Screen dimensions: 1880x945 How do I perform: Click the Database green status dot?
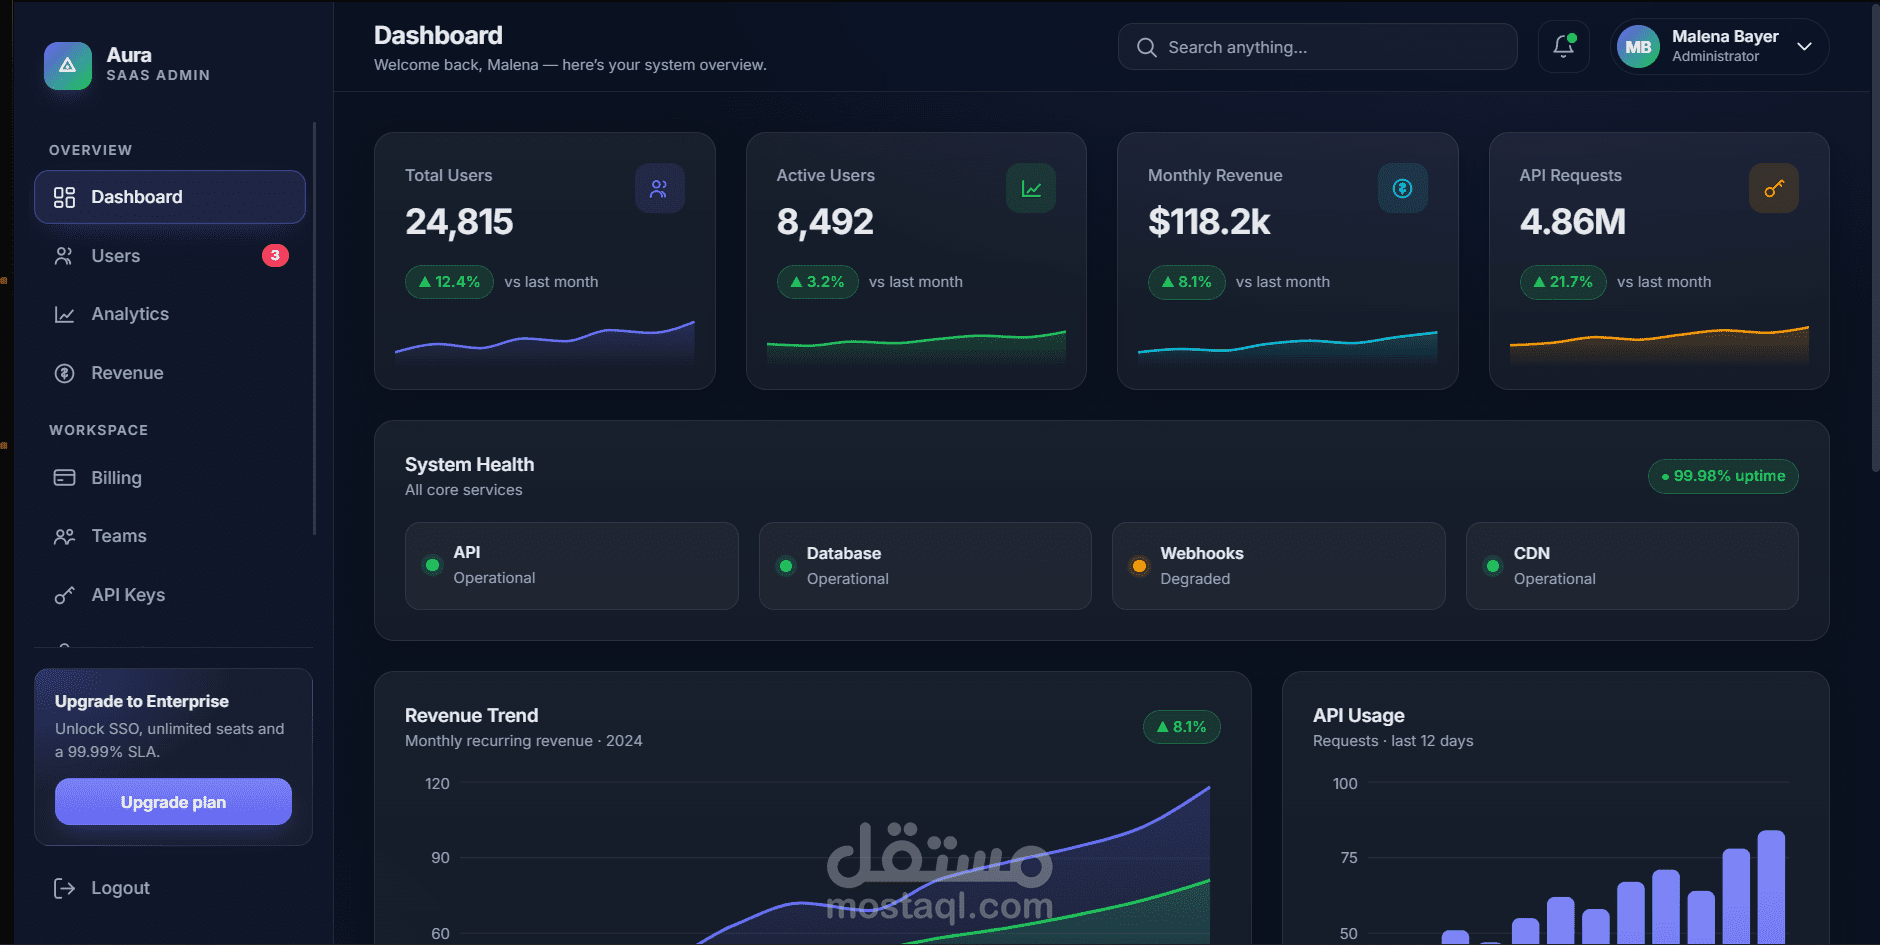(x=786, y=566)
